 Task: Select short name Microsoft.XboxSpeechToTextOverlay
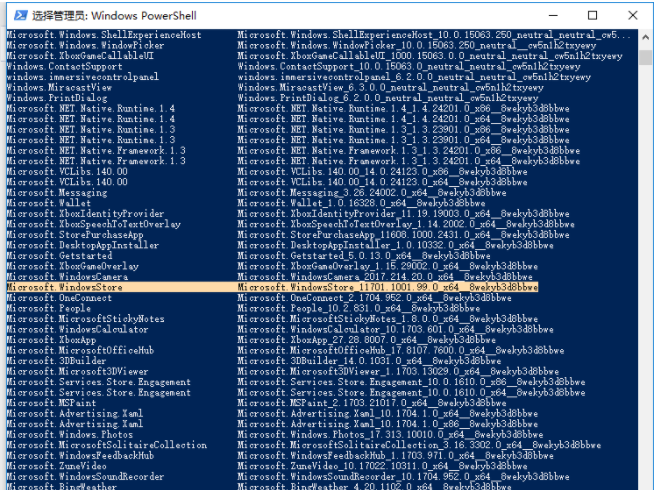[93, 224]
